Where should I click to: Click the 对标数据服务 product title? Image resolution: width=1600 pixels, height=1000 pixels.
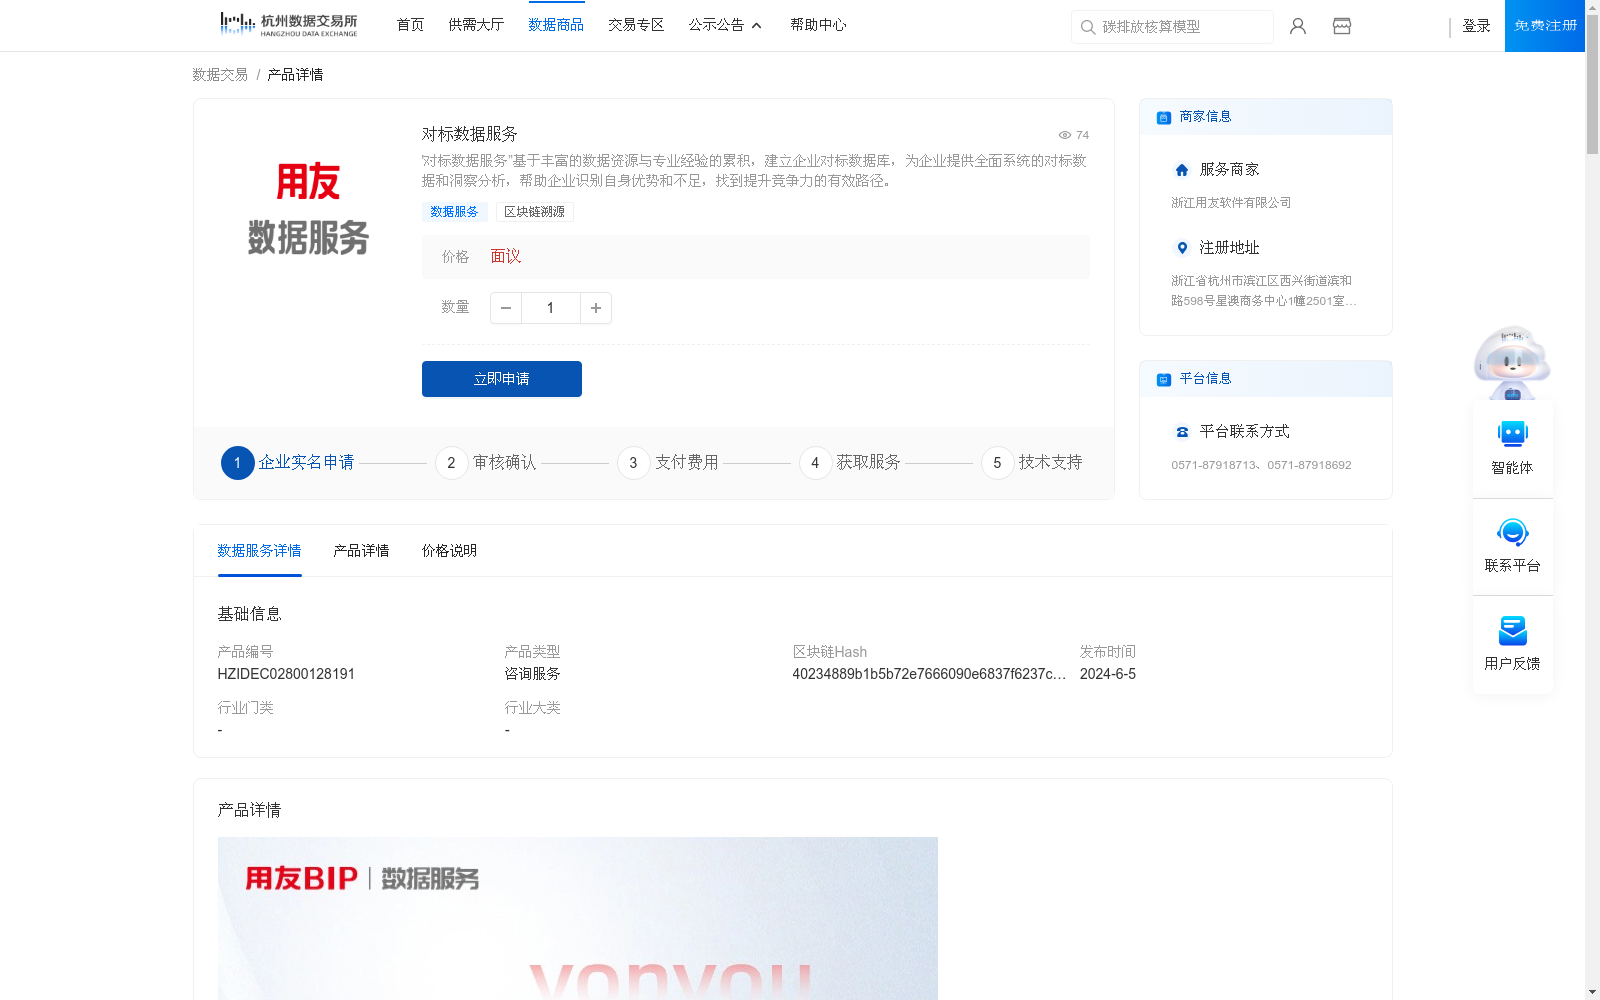469,134
